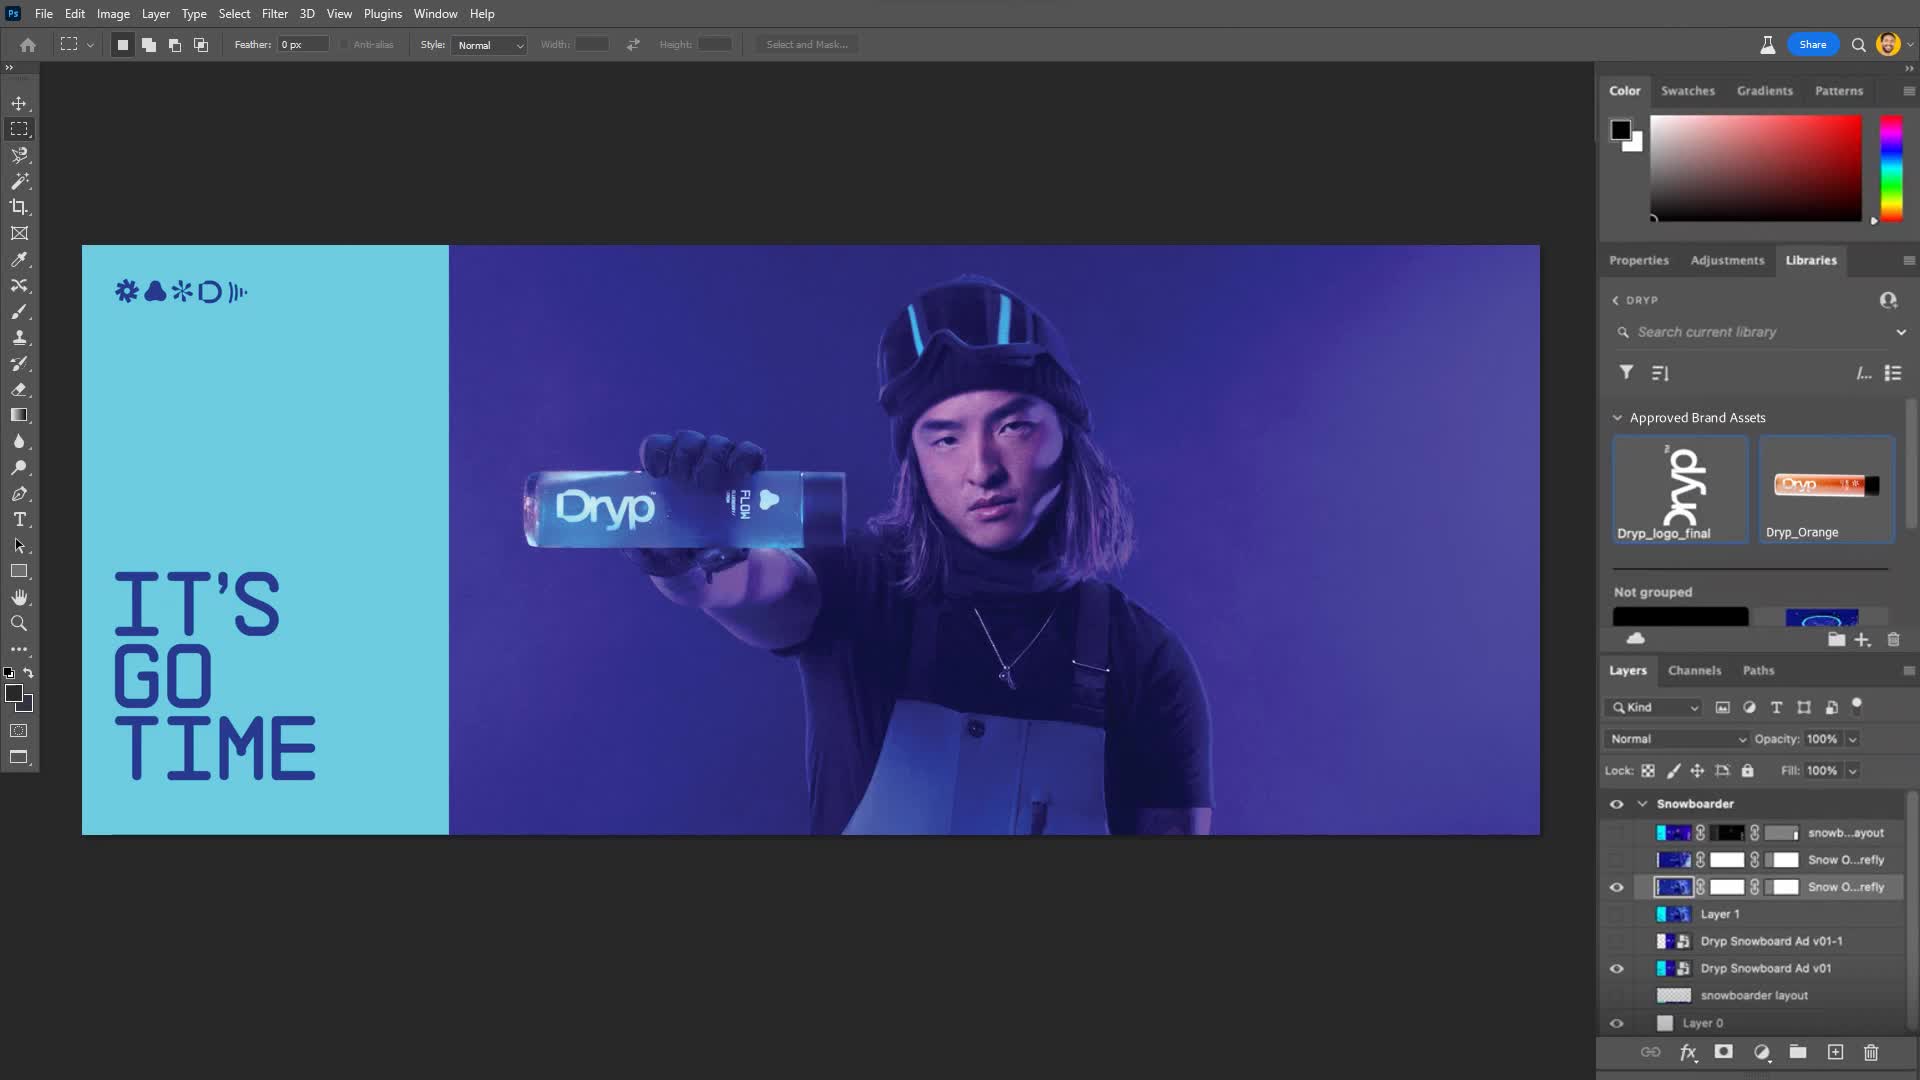Select the Clone Stamp tool
The image size is (1920, 1080).
[19, 337]
